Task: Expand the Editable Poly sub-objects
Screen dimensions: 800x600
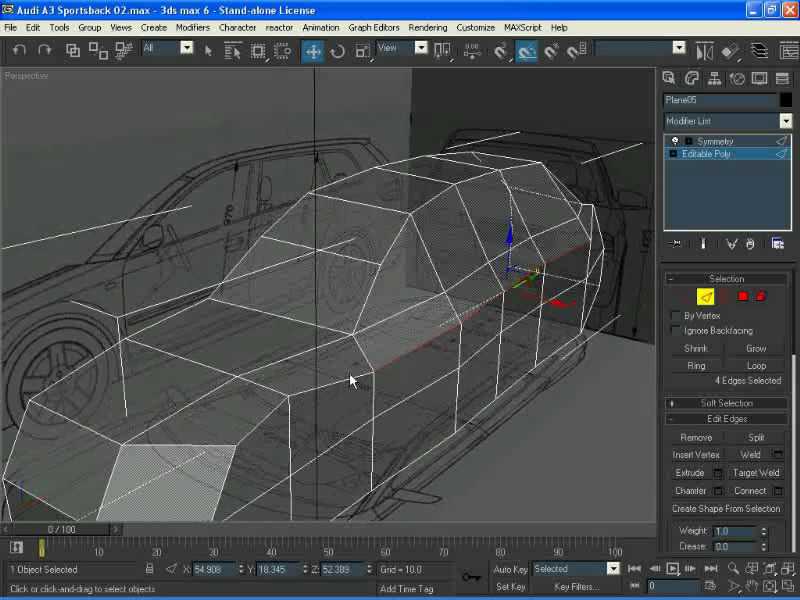Action: click(673, 154)
